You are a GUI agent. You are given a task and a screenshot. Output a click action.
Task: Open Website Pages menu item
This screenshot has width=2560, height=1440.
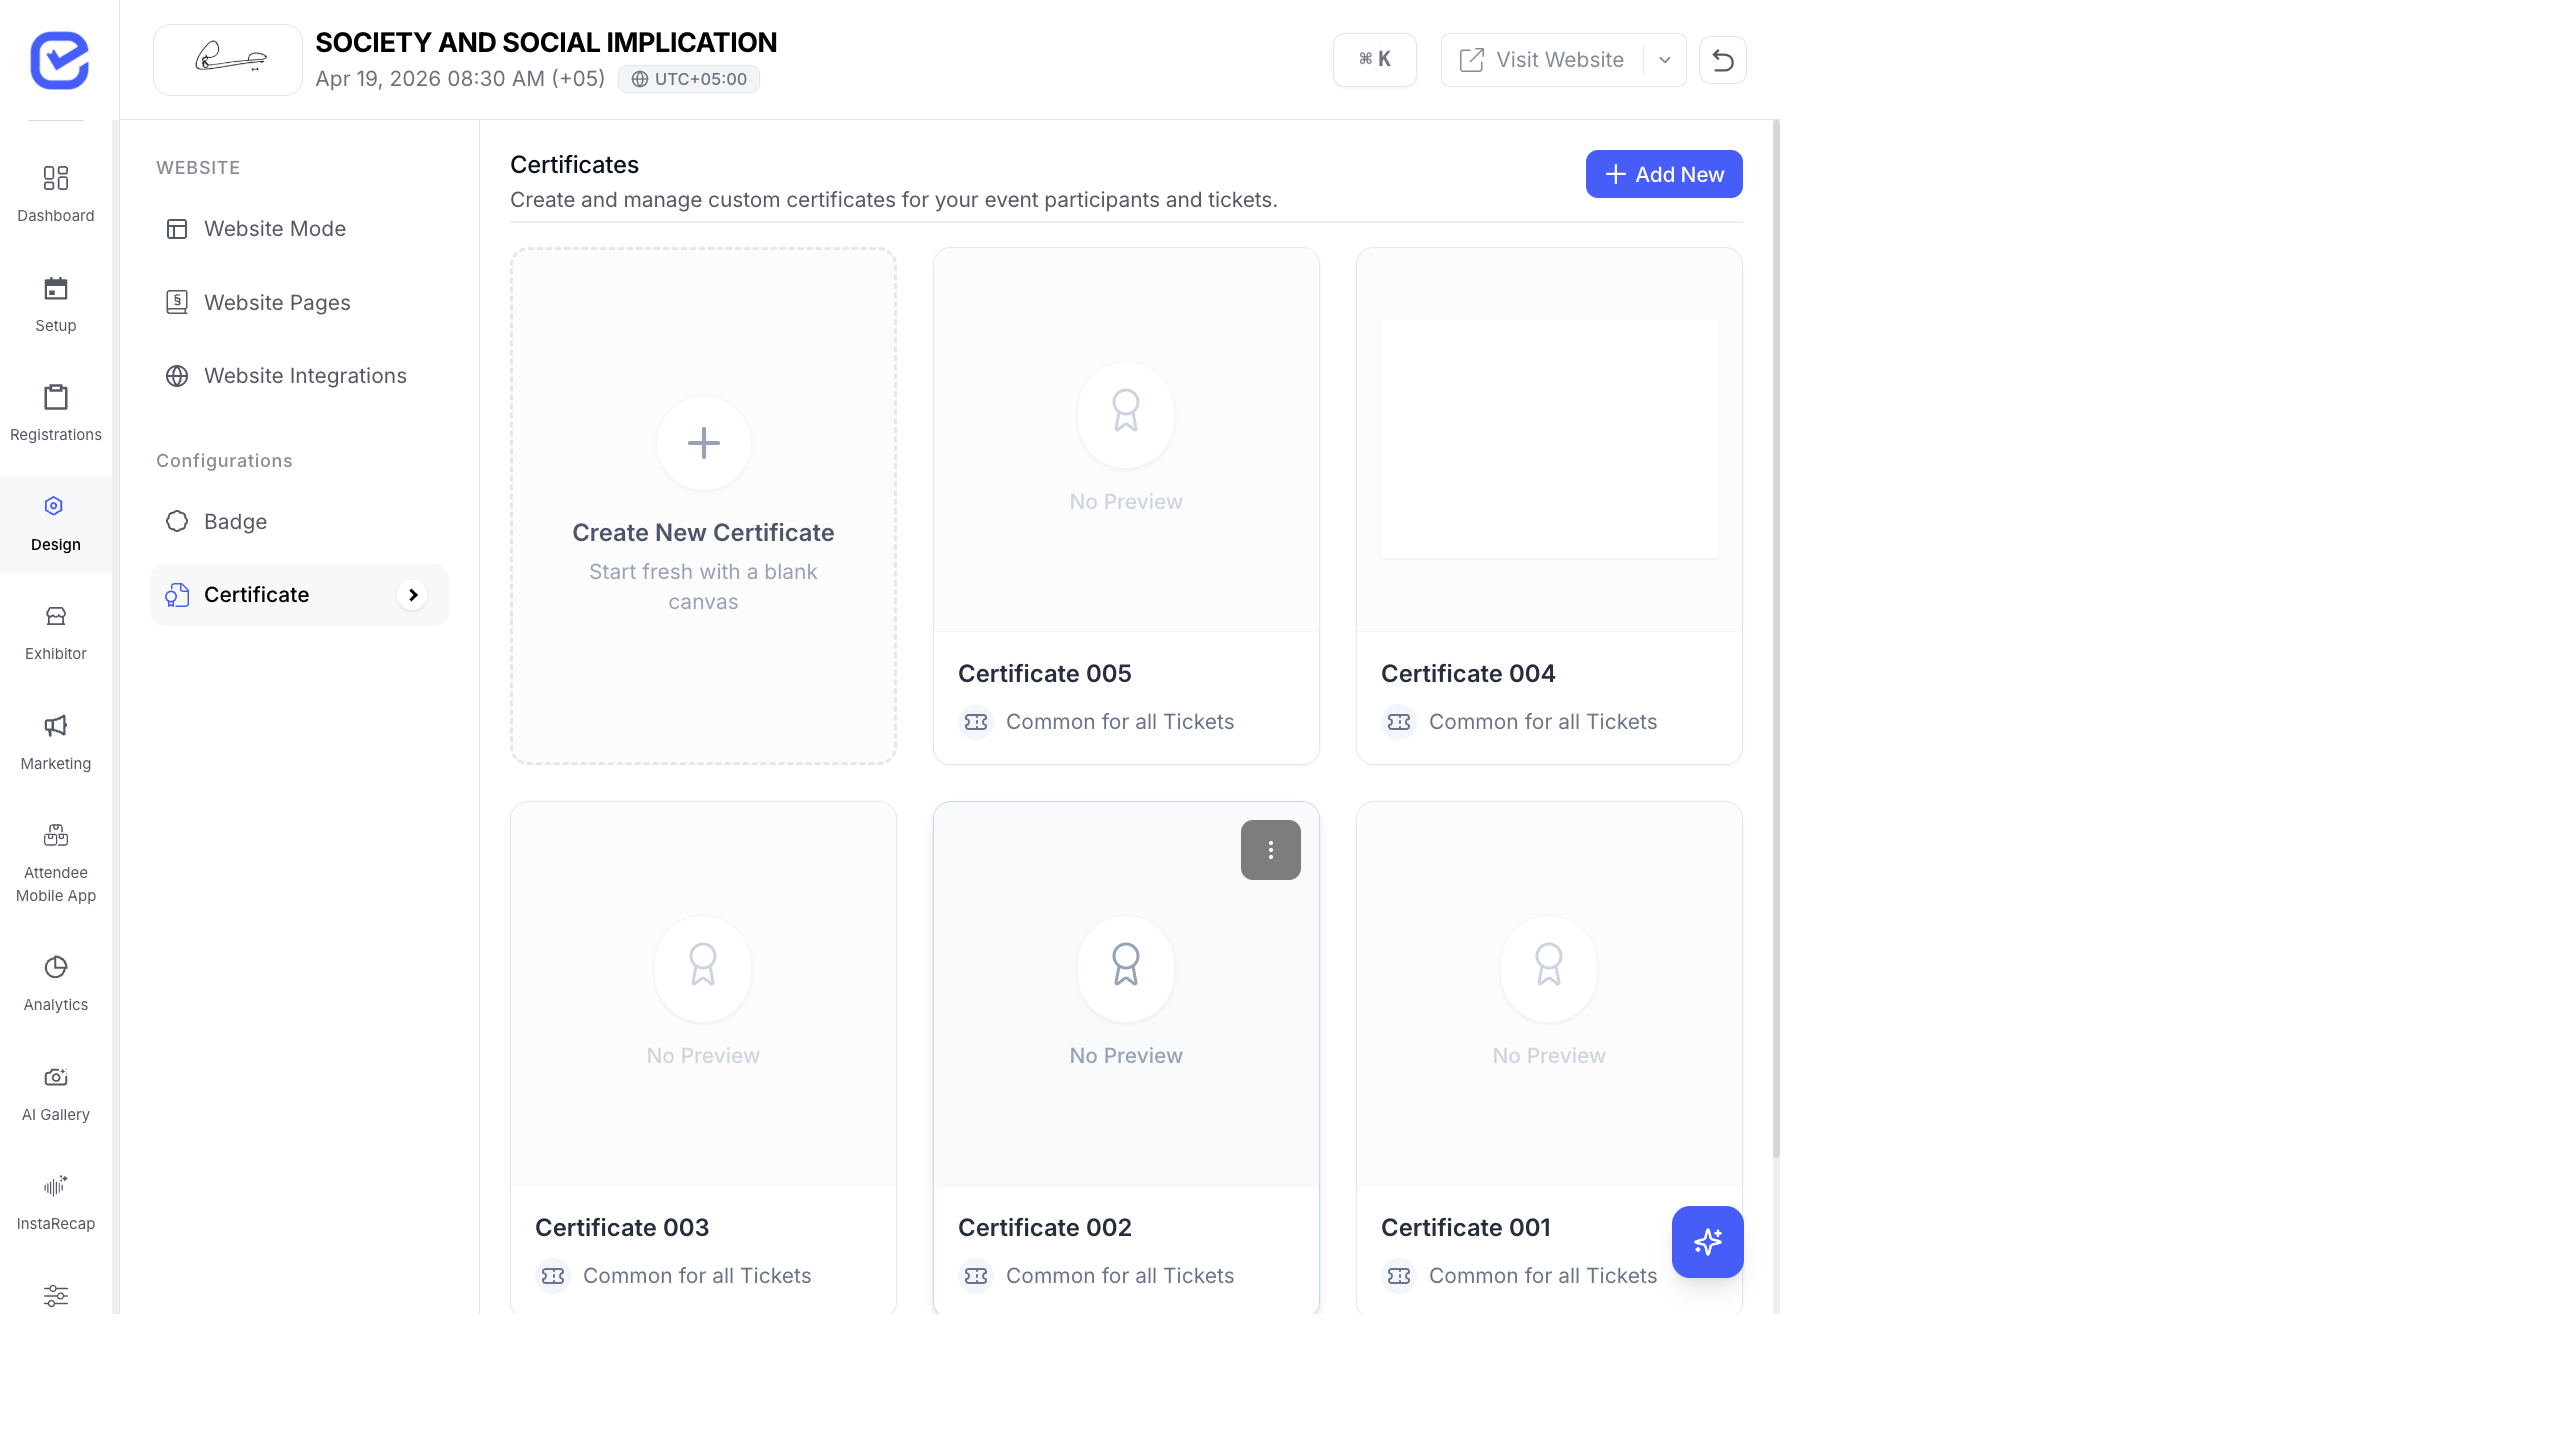pos(299,302)
